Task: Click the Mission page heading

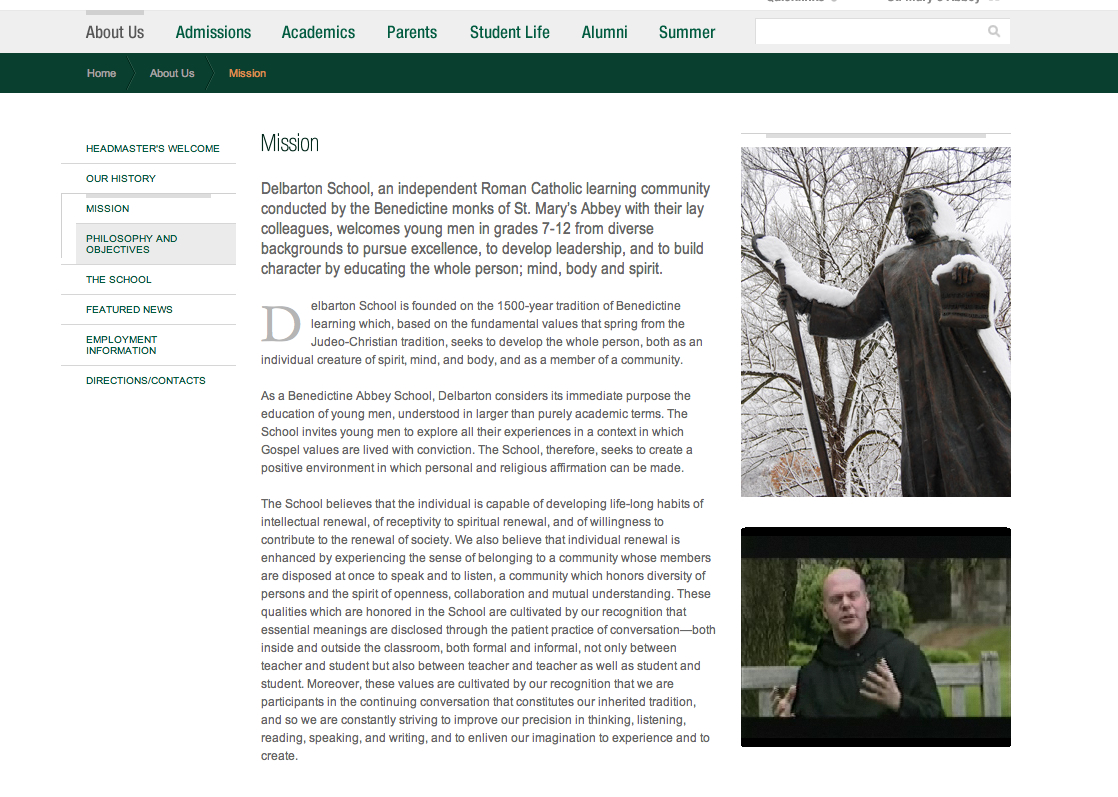Action: [x=289, y=143]
